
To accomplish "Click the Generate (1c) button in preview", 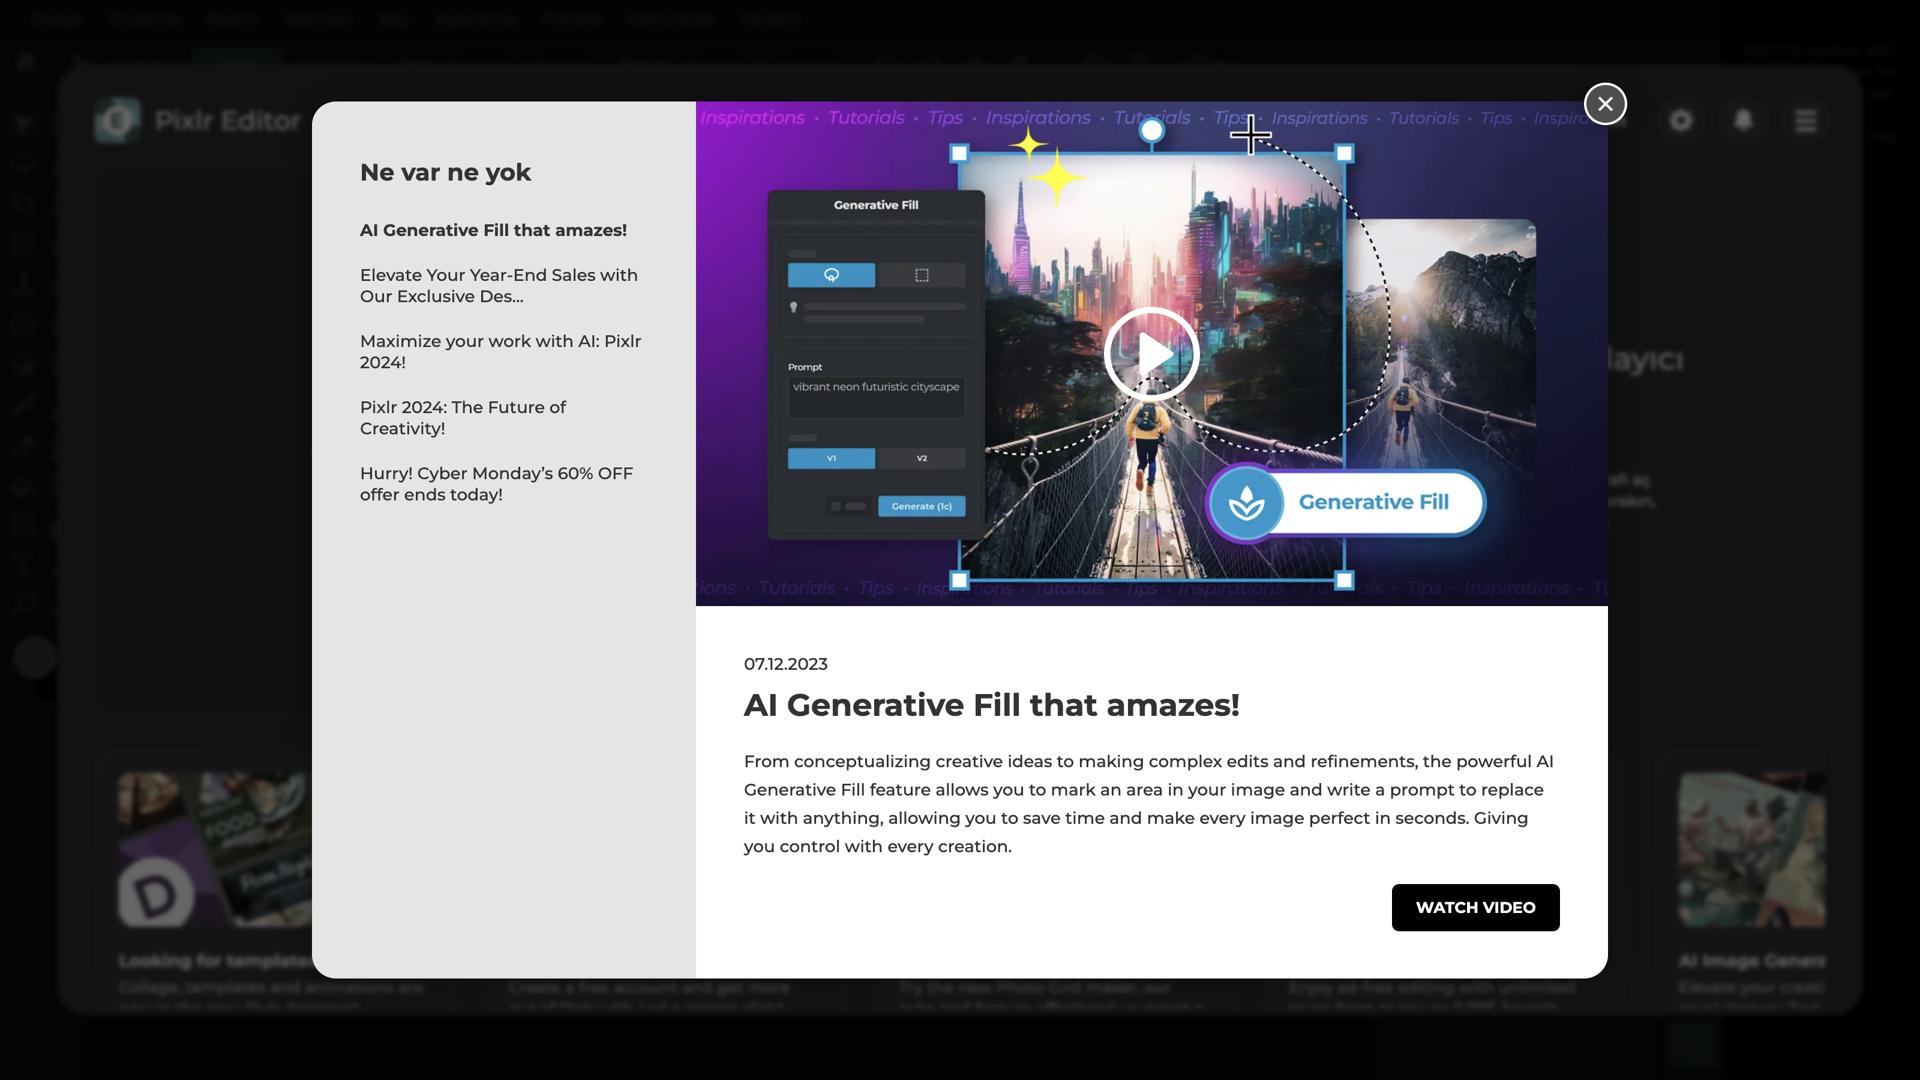I will click(921, 507).
